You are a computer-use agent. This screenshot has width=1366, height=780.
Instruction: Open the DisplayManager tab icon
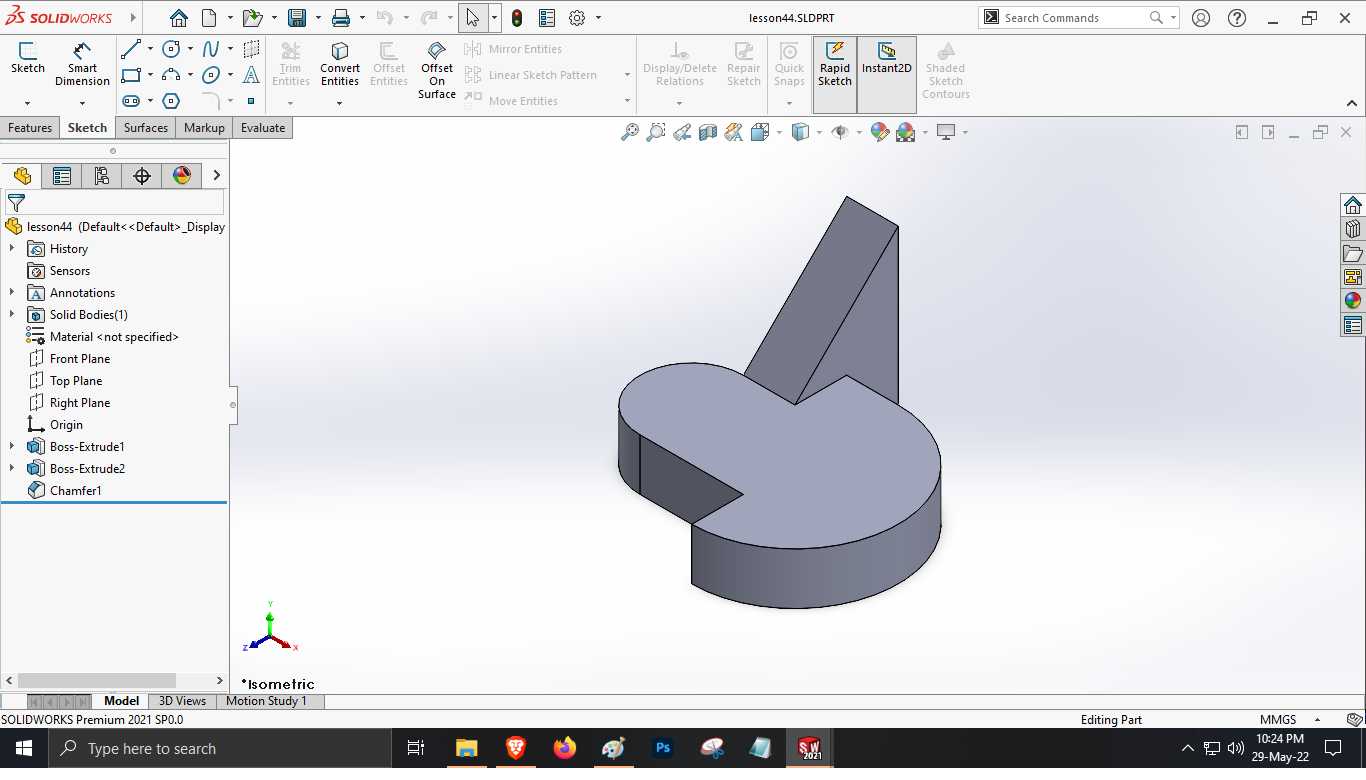point(182,176)
